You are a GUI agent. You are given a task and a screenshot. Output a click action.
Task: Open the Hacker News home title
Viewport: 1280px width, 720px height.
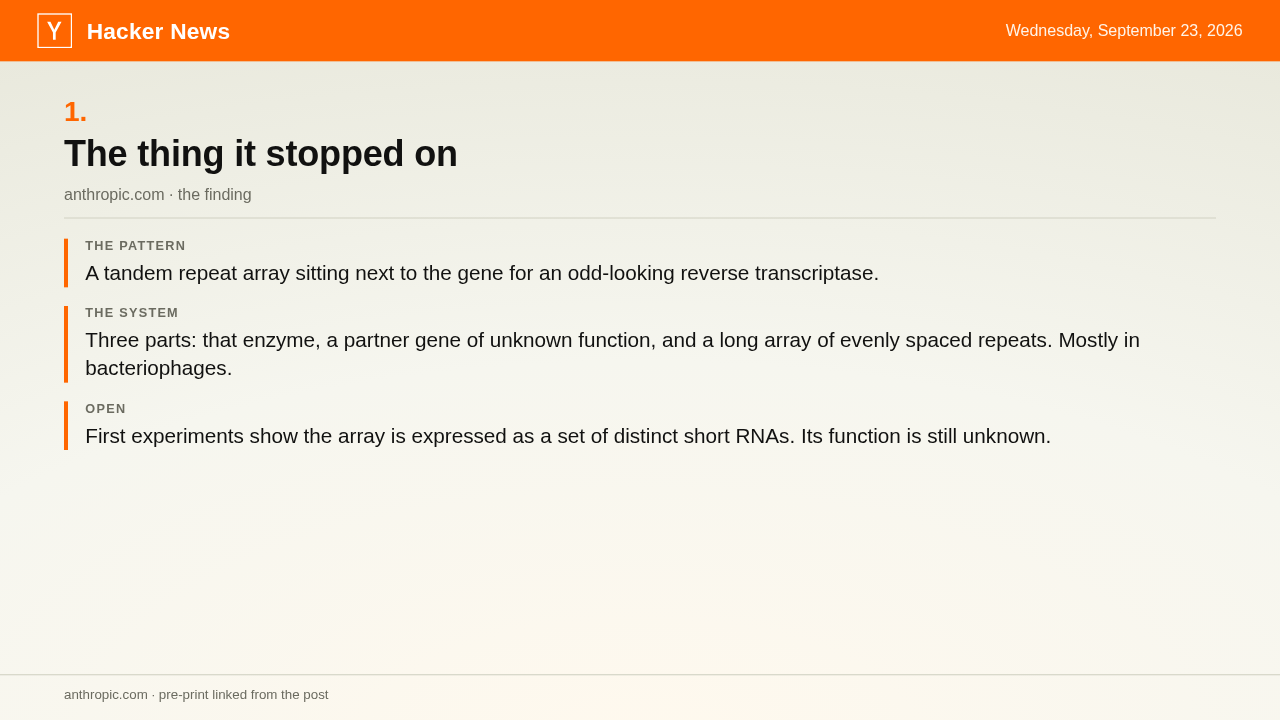tap(158, 32)
